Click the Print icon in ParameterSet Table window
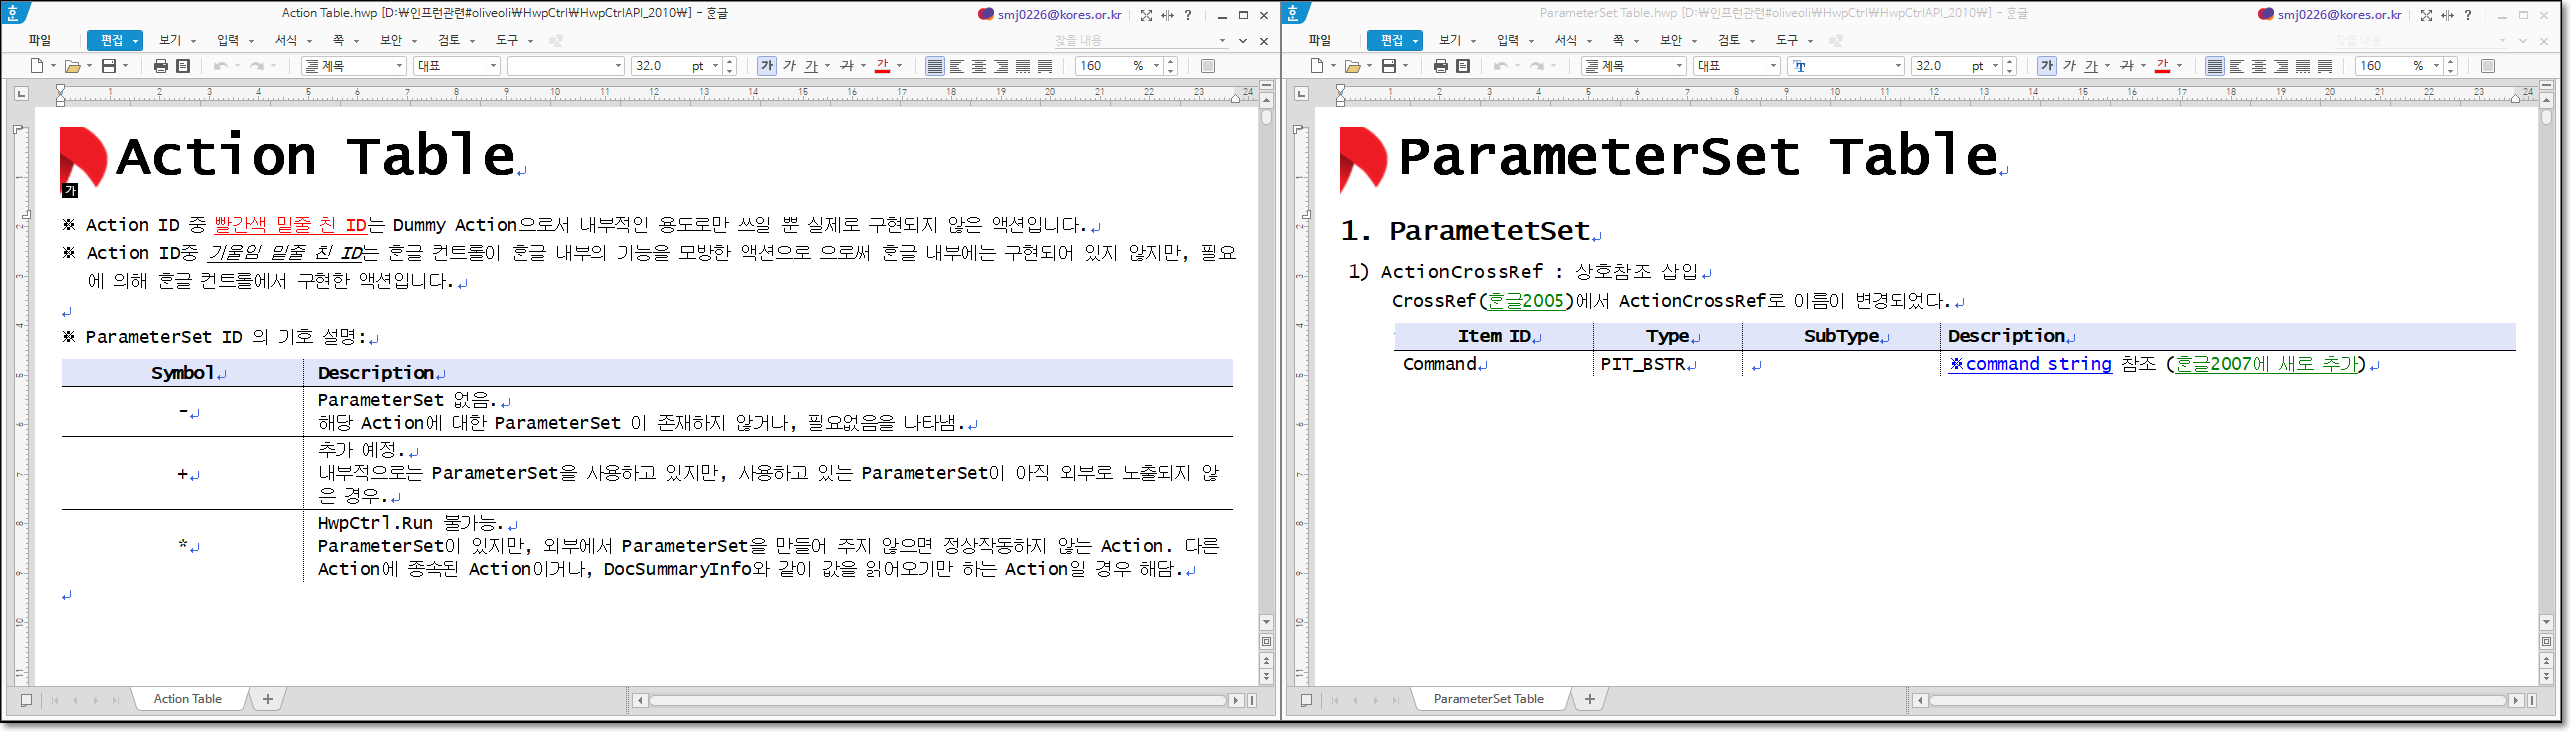The height and width of the screenshot is (732, 2571). [1441, 66]
